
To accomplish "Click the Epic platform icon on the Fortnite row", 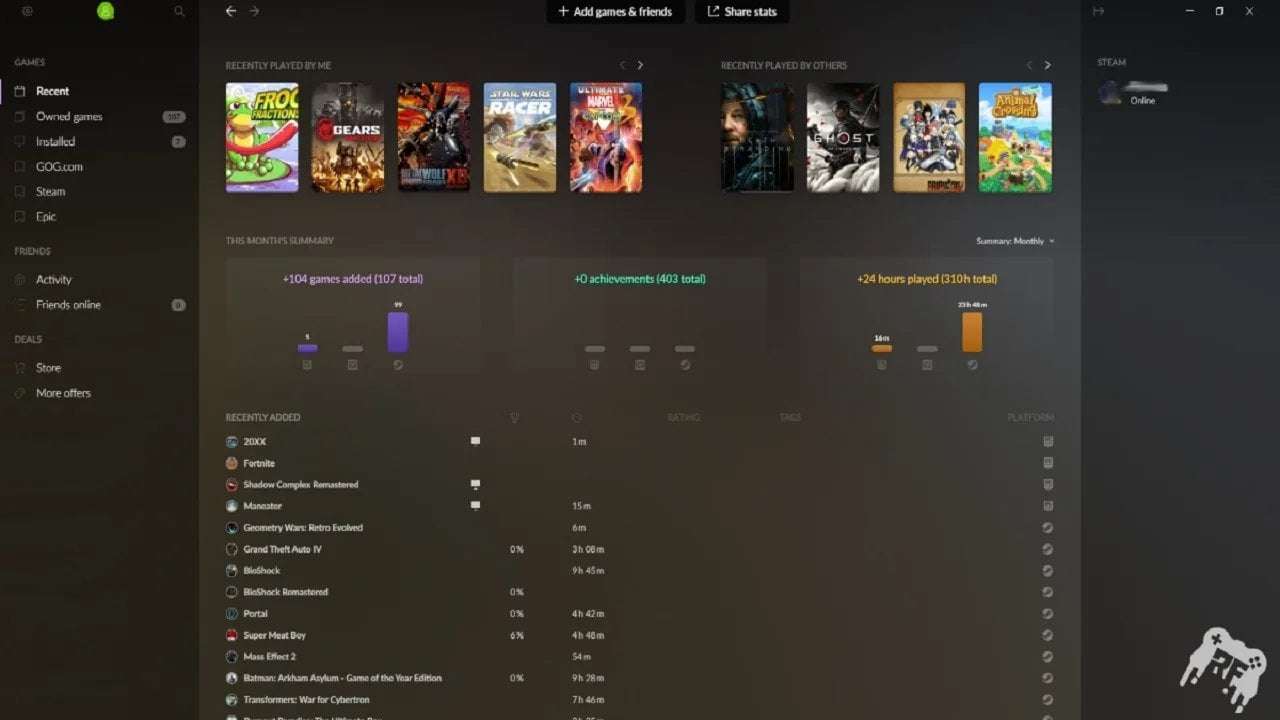I will [1047, 463].
